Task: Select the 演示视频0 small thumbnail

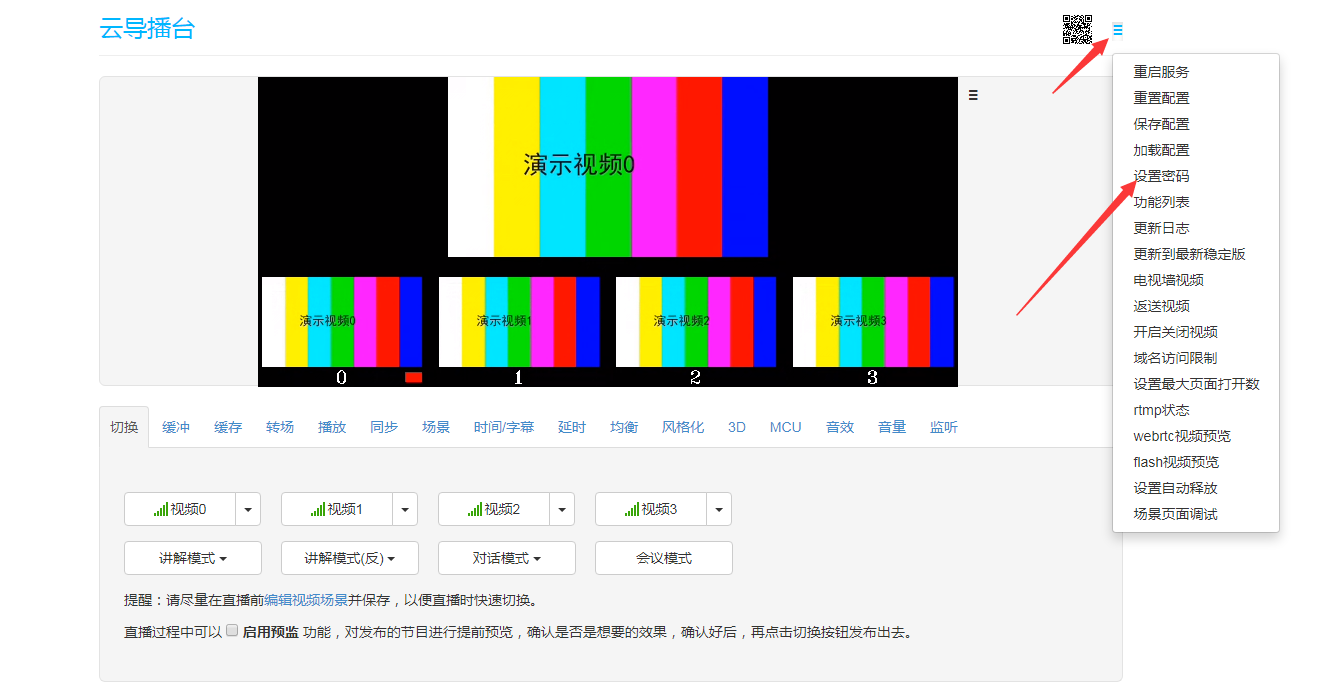Action: coord(342,322)
